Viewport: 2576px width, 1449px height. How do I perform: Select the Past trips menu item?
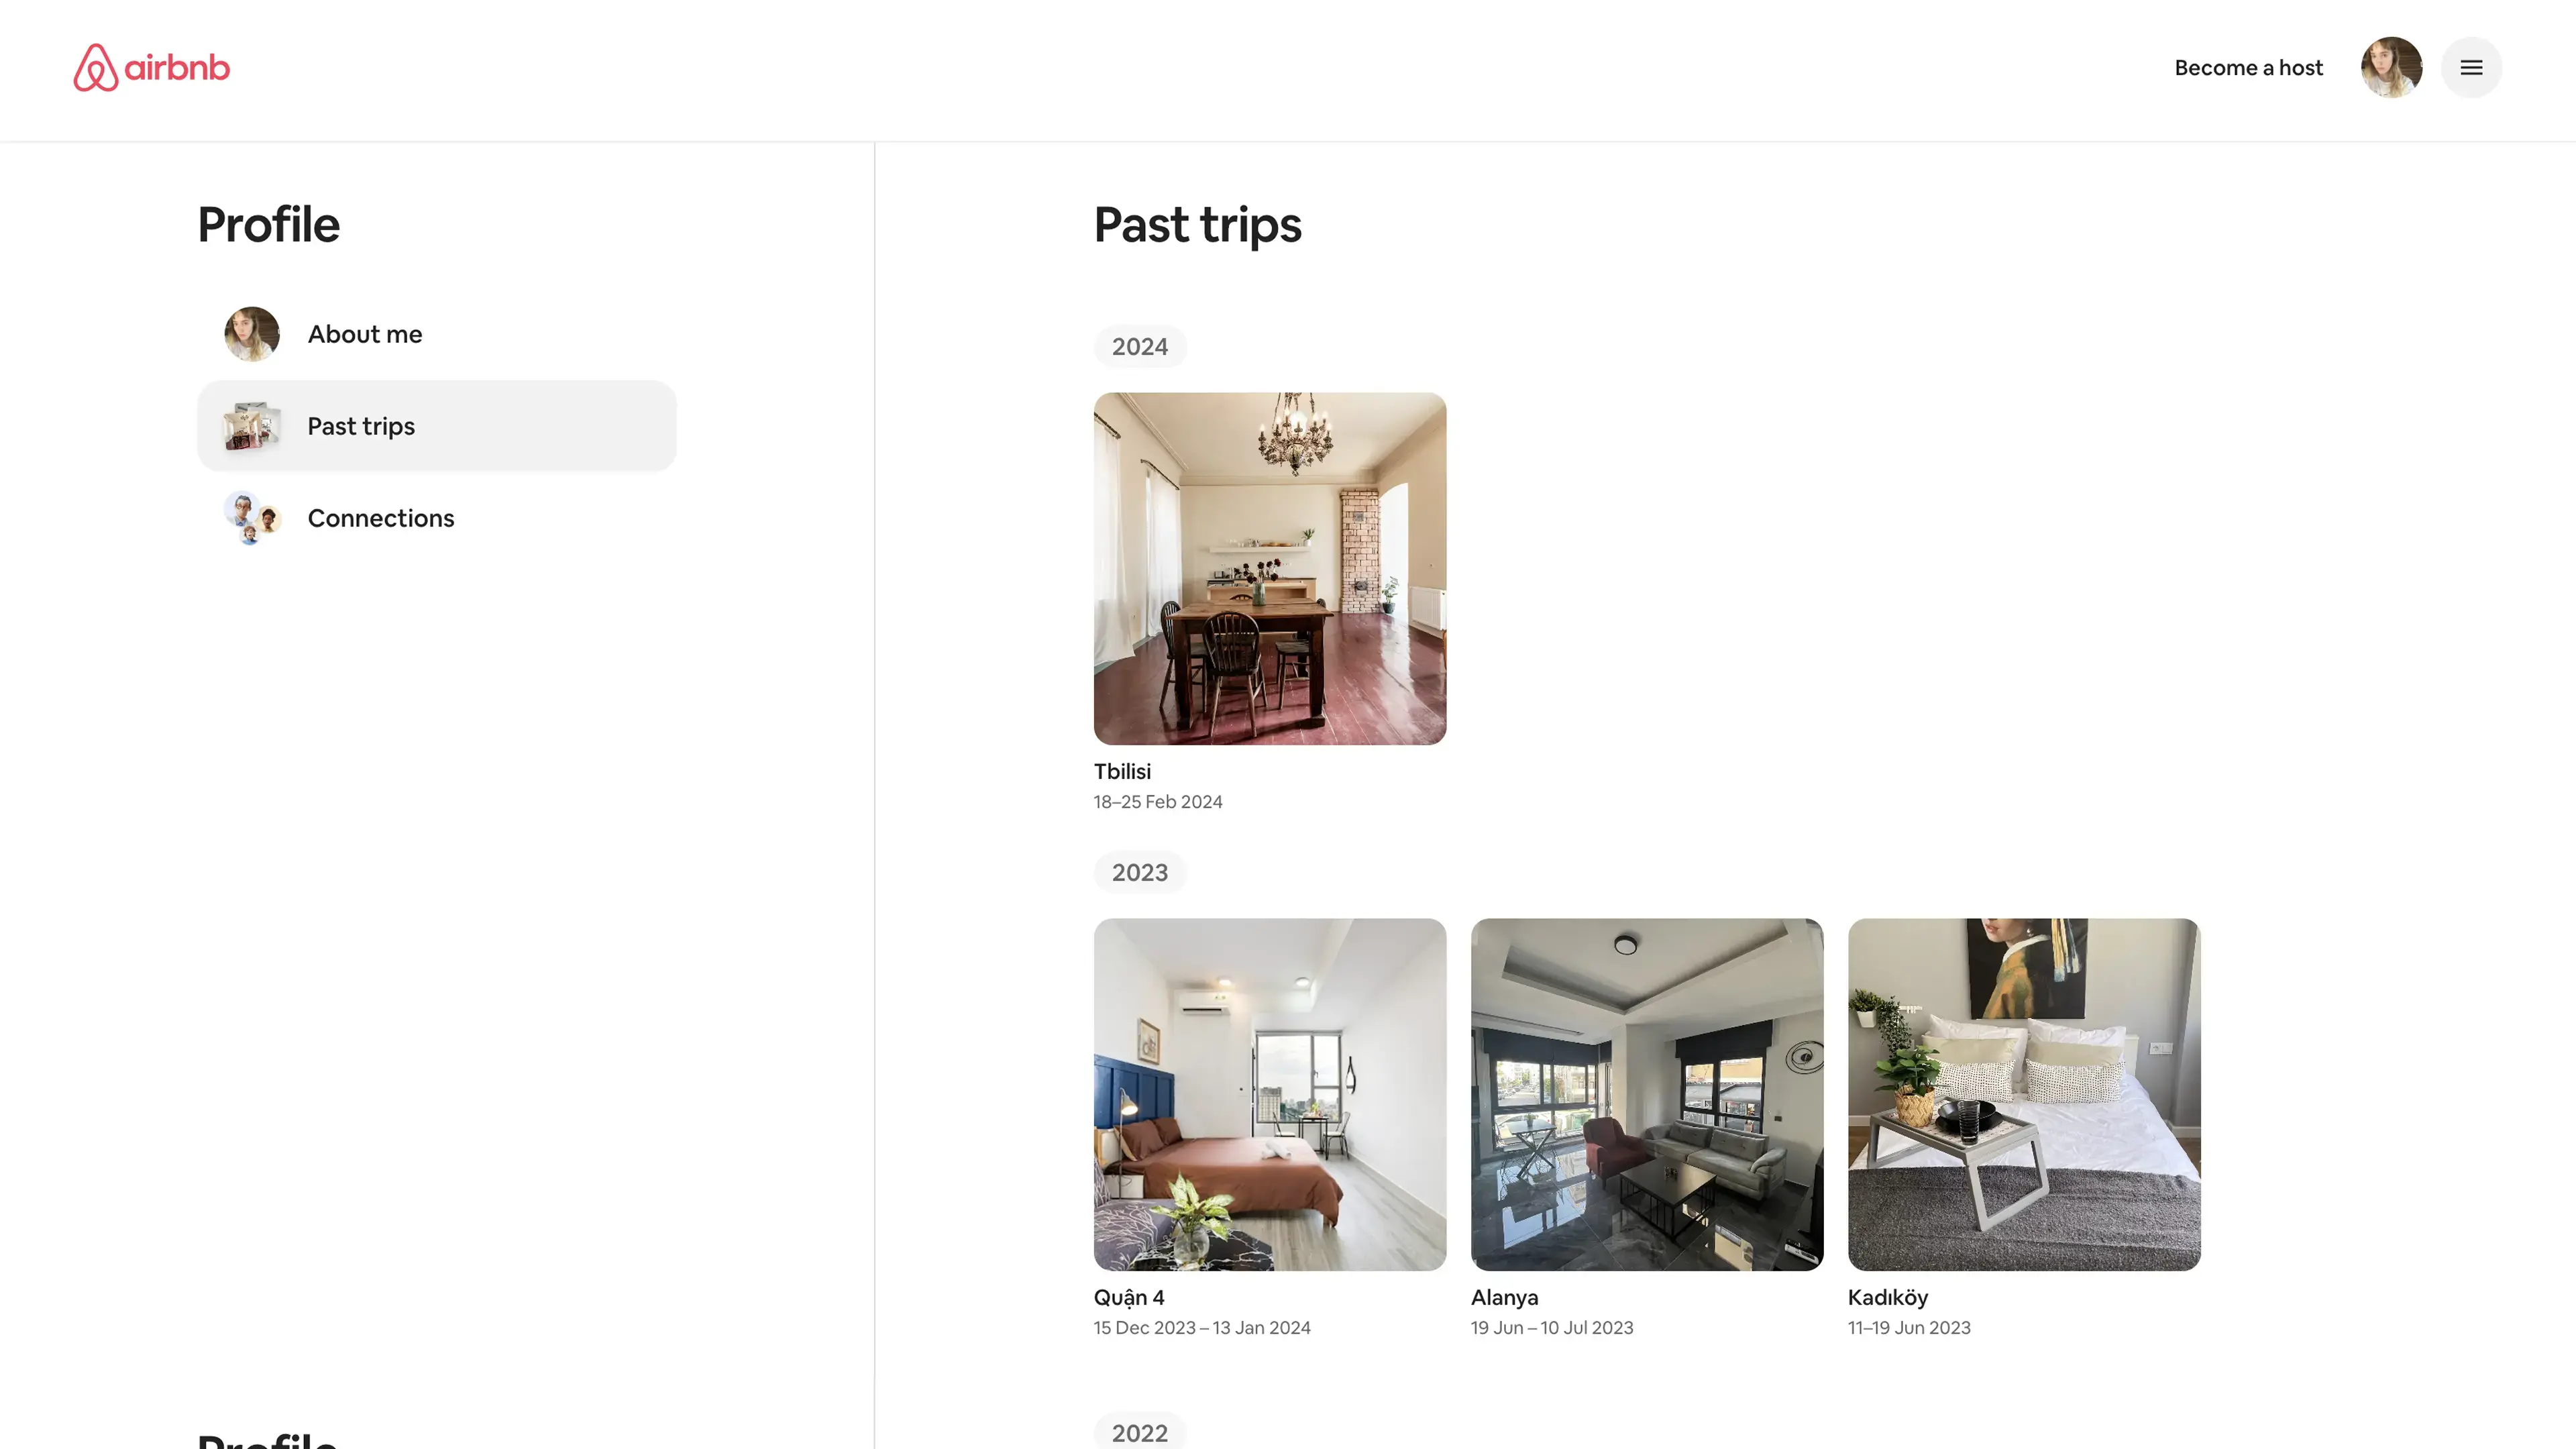click(x=437, y=426)
